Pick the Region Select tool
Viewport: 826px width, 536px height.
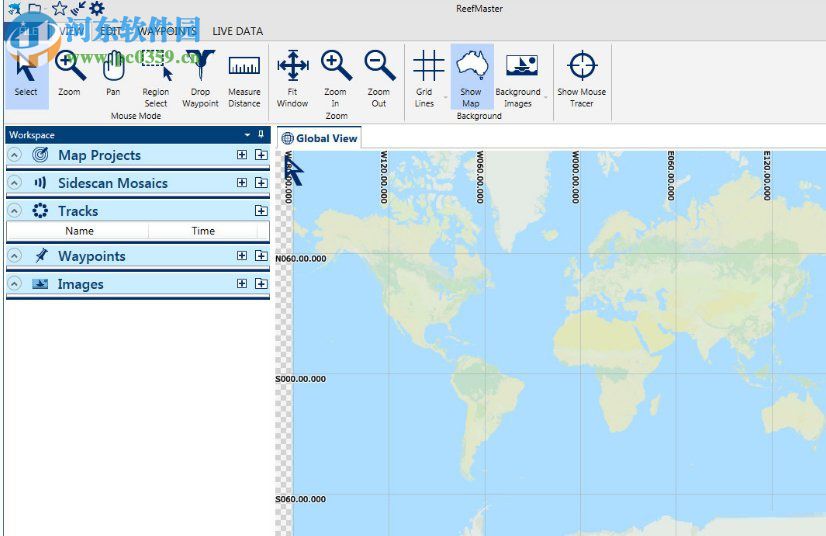[156, 78]
